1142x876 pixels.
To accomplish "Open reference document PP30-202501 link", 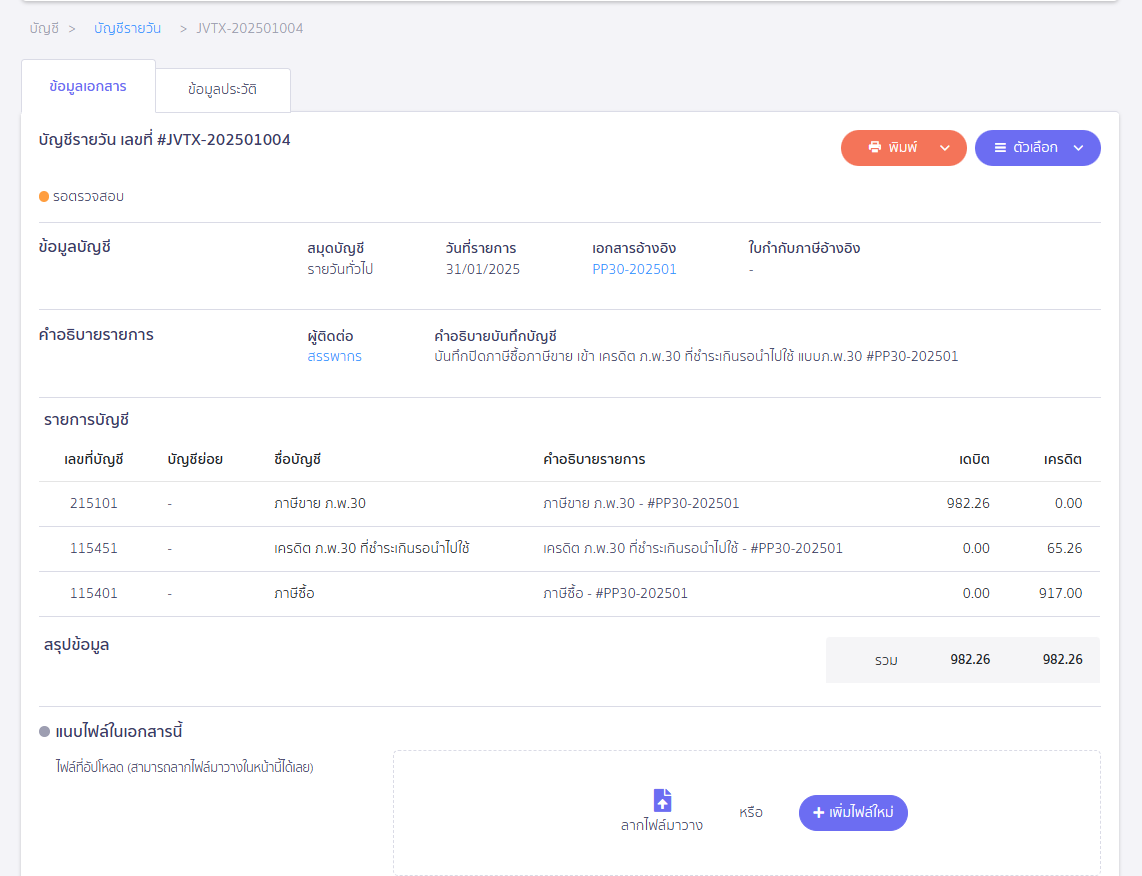I will click(x=634, y=269).
